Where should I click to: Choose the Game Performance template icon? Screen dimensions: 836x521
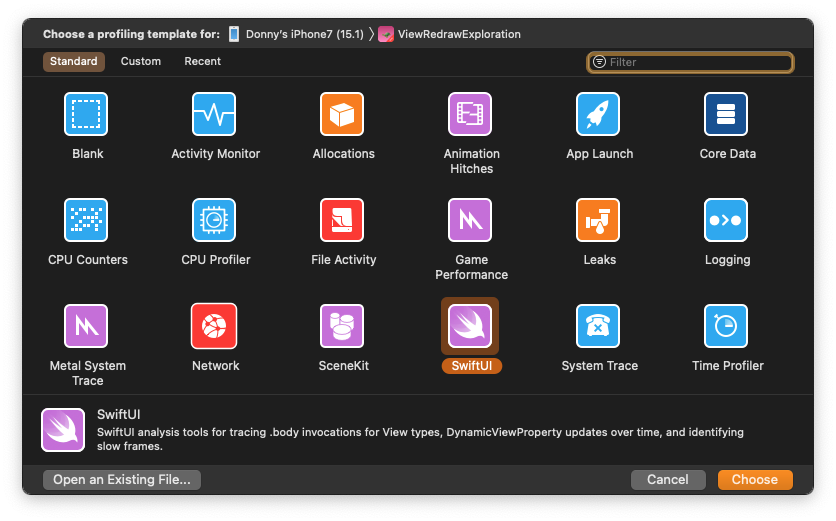(470, 220)
